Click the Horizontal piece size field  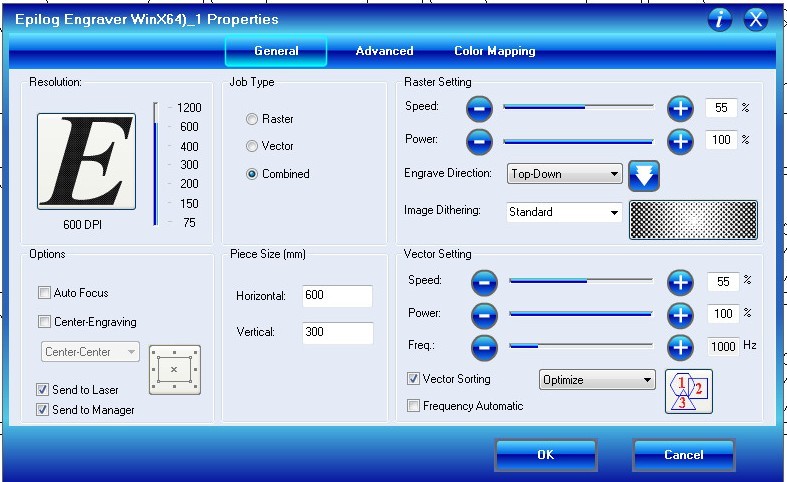[x=337, y=296]
